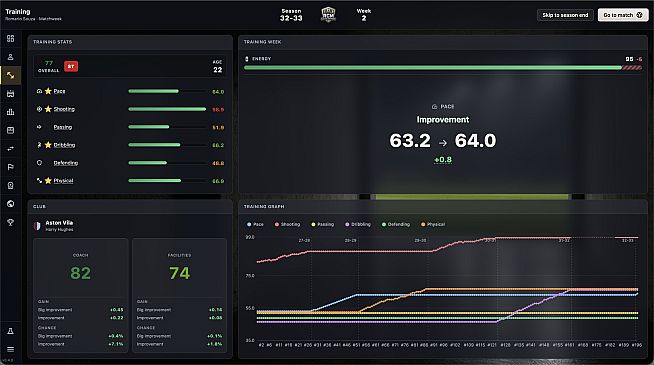Click the battery icon next to Energy
The height and width of the screenshot is (365, 654).
(247, 59)
